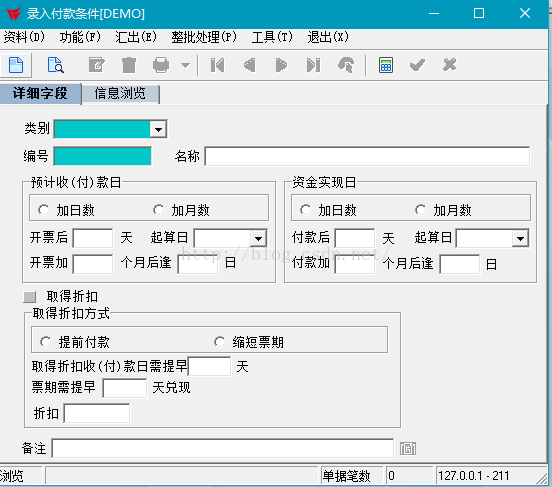Click the 取得折扣收(付)款日需提早 days field
This screenshot has height=487, width=552.
[x=210, y=366]
